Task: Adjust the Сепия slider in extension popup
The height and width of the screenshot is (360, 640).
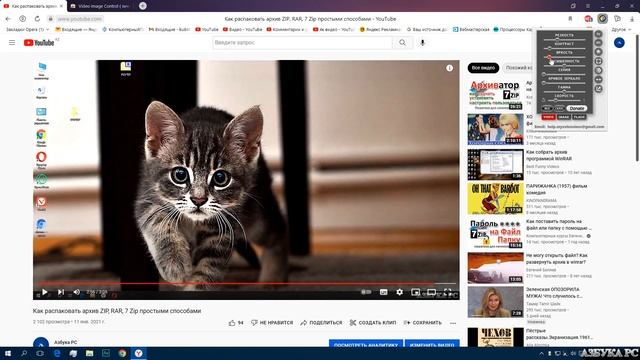Action: (x=564, y=74)
